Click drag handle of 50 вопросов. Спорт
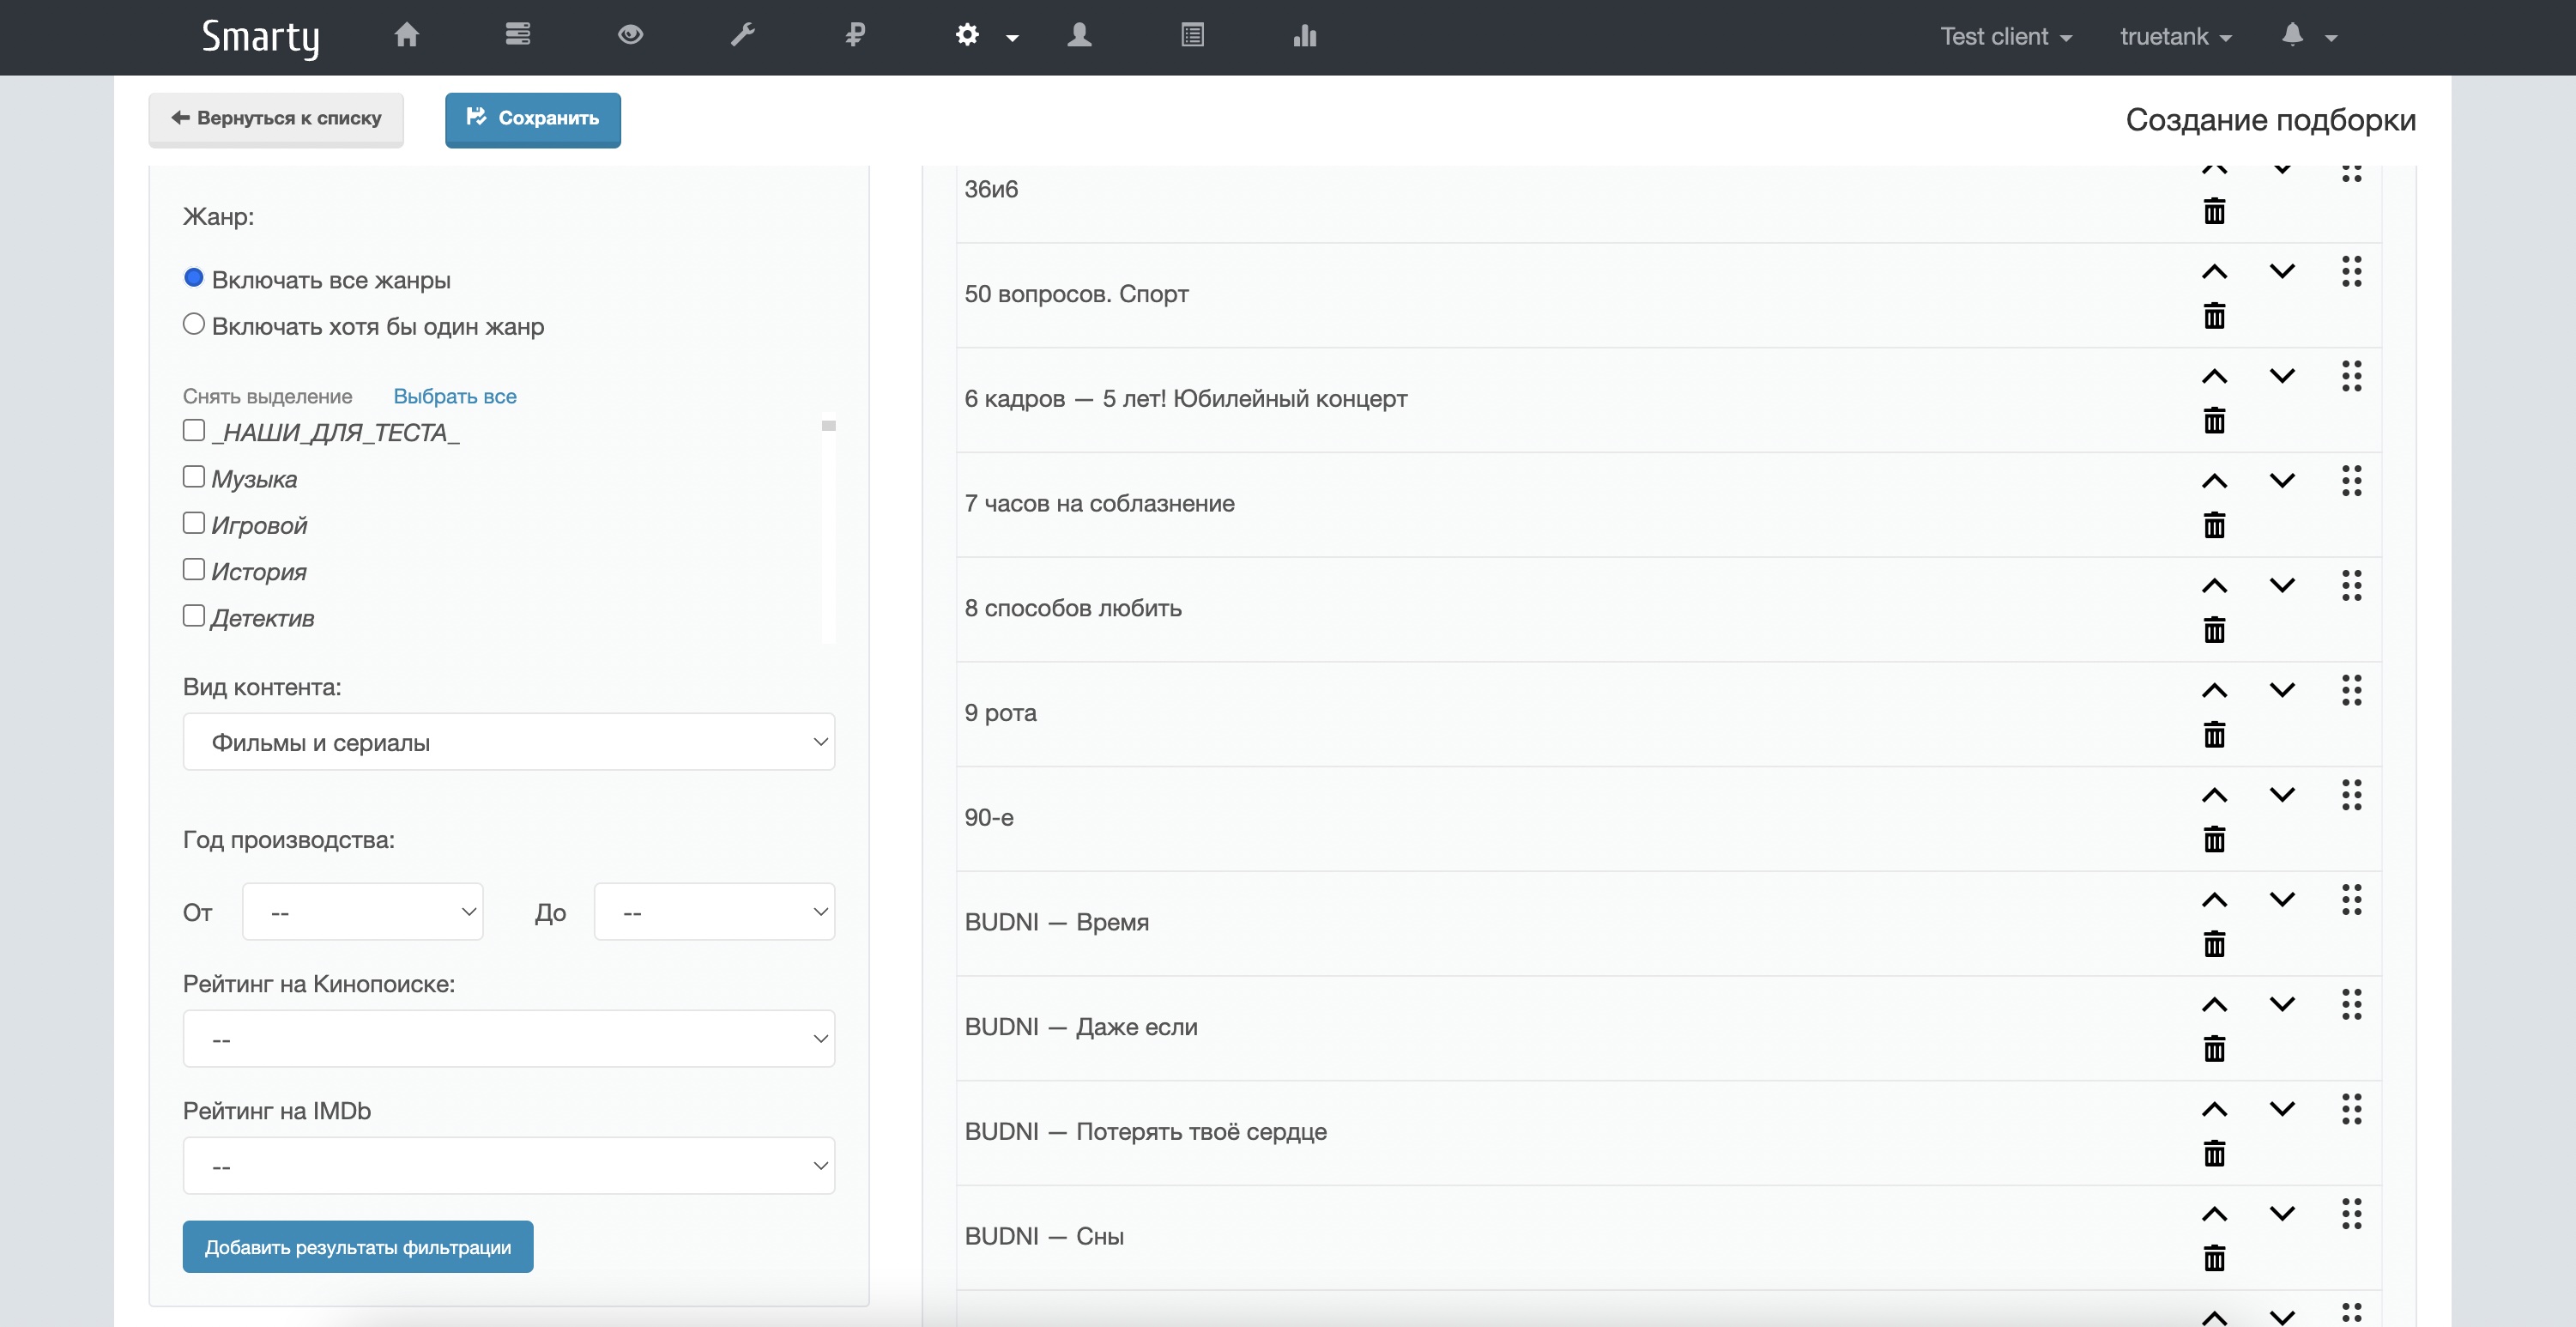The height and width of the screenshot is (1327, 2576). (x=2352, y=272)
